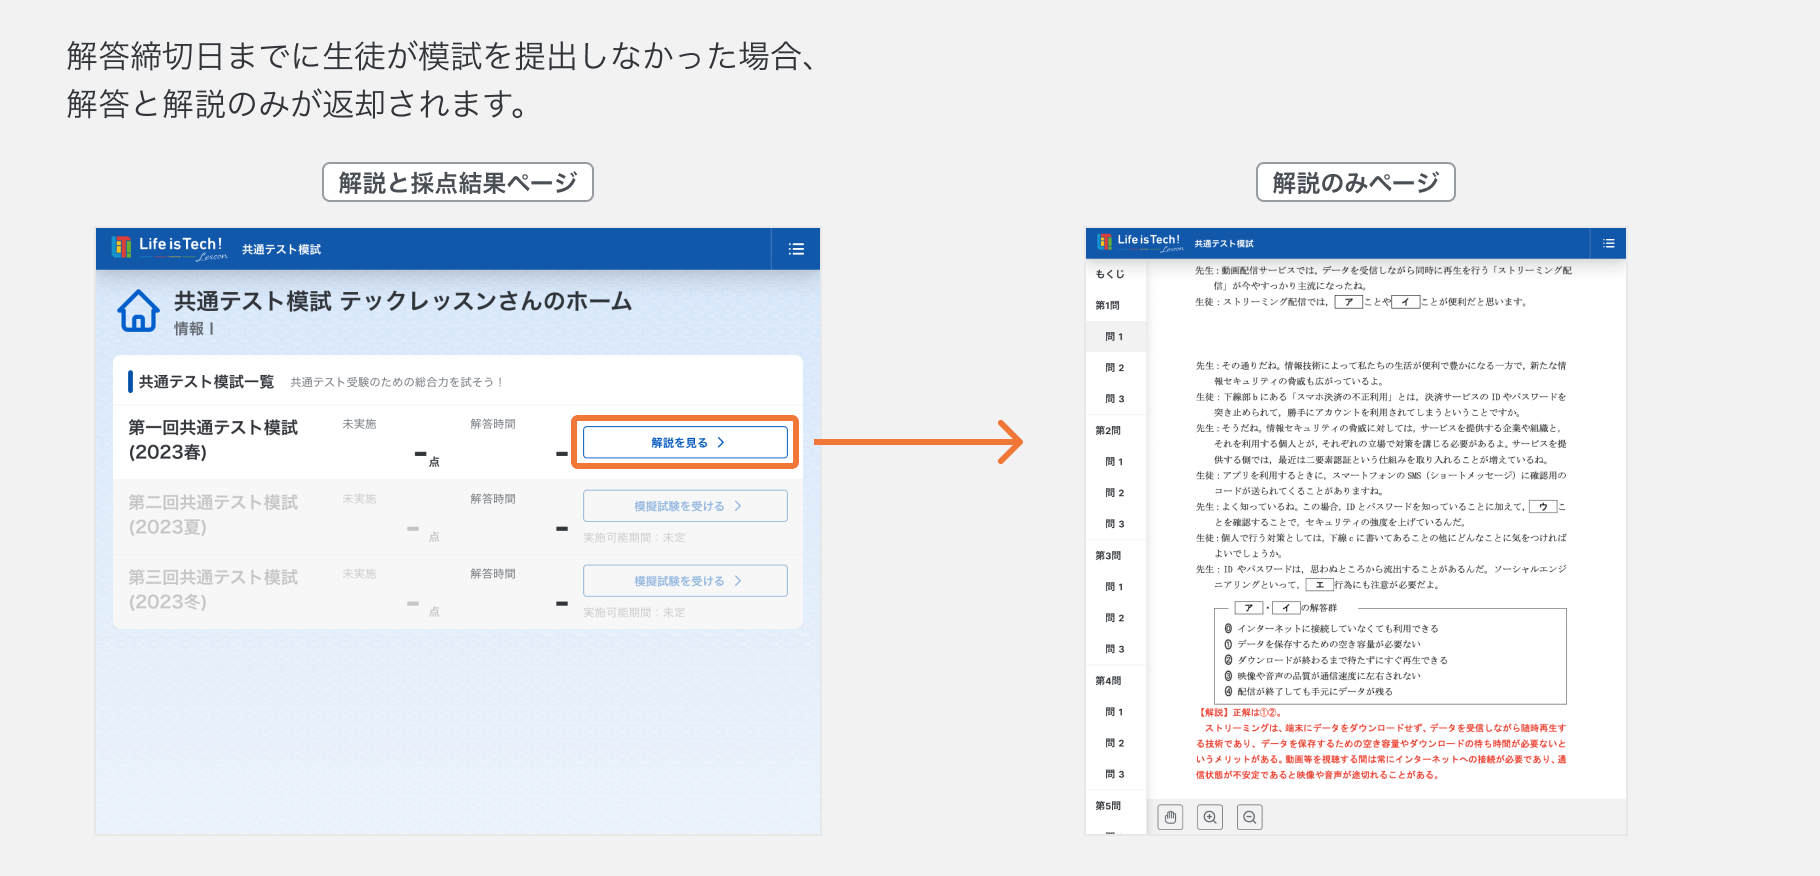Click the 解説のみページ caption label
The image size is (1820, 876).
[x=1356, y=182]
